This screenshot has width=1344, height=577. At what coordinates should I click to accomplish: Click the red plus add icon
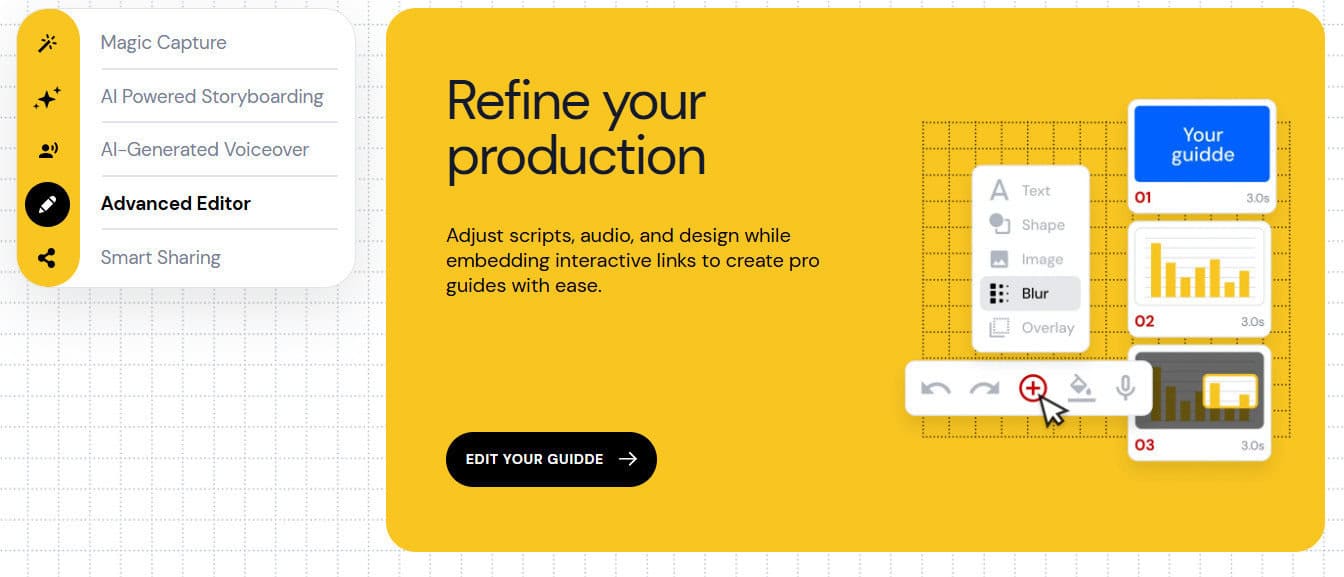click(x=1033, y=387)
